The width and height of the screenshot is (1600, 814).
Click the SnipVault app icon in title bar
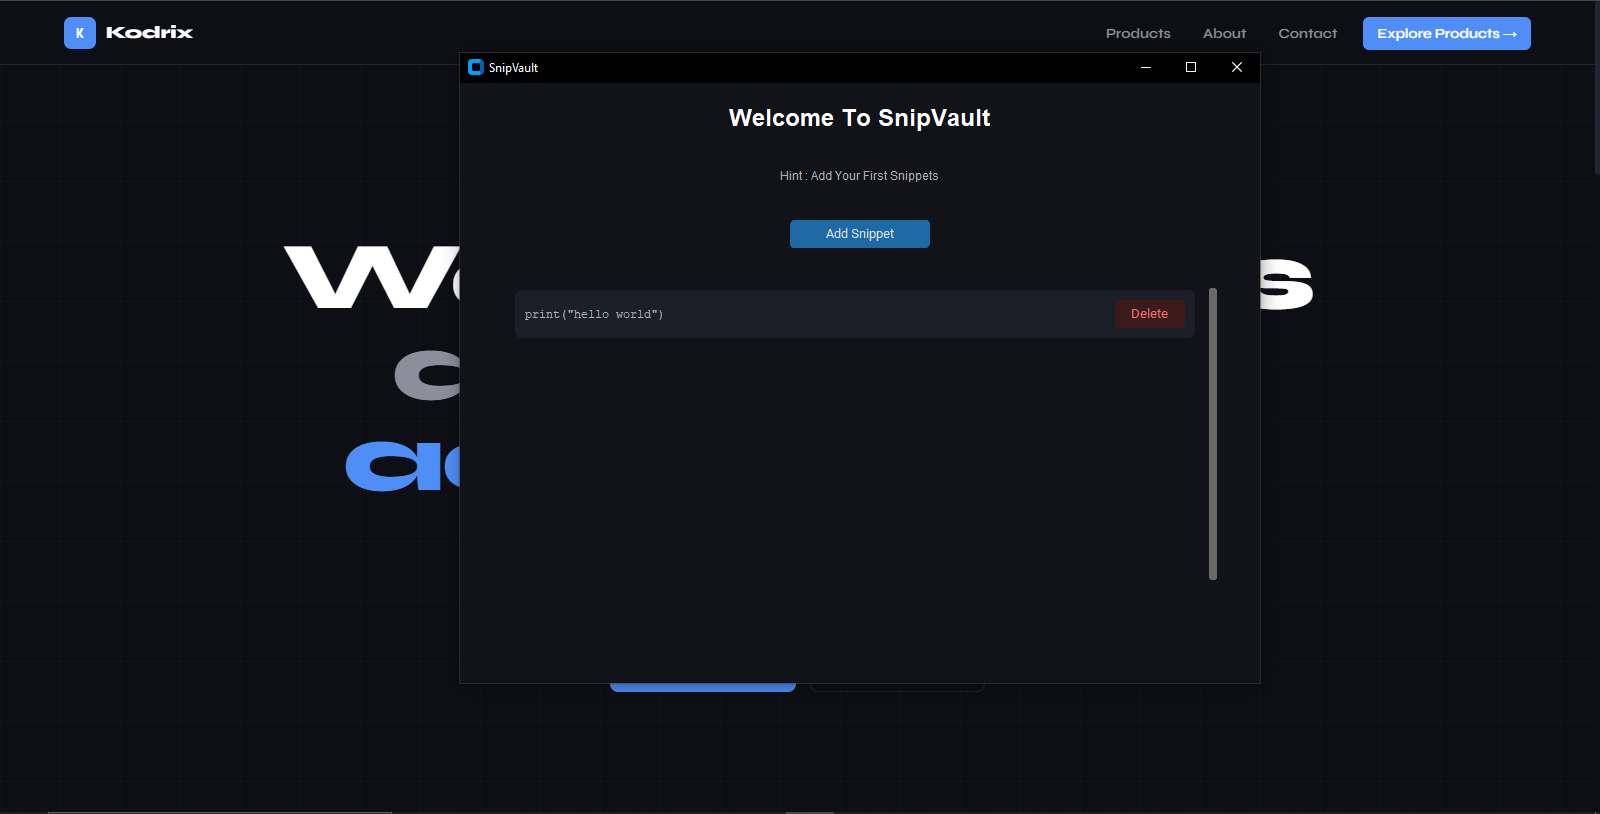pyautogui.click(x=476, y=67)
